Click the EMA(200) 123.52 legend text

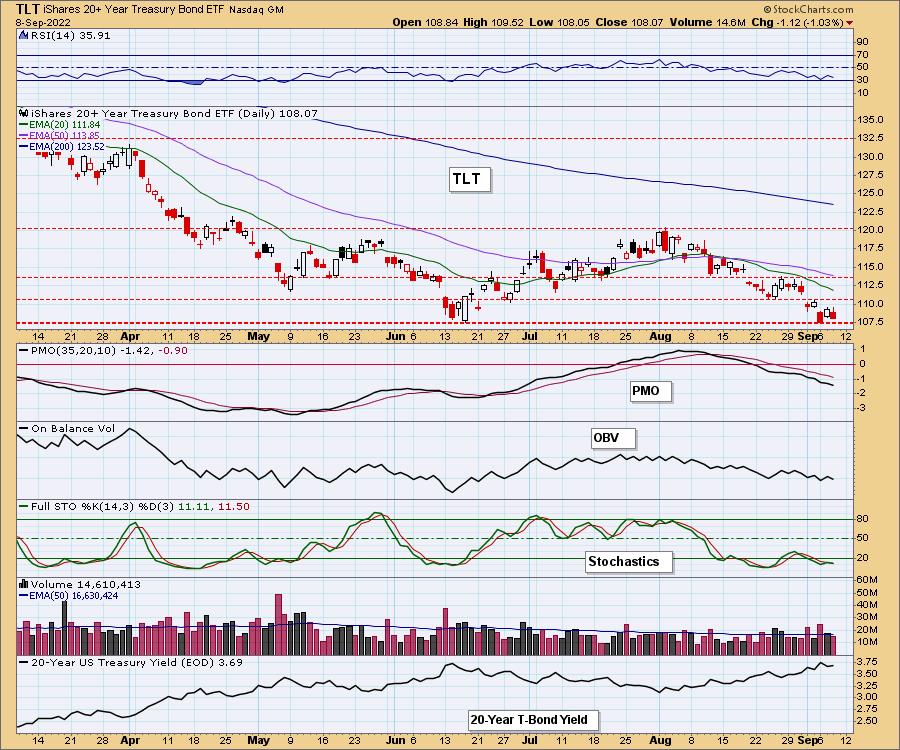point(67,146)
